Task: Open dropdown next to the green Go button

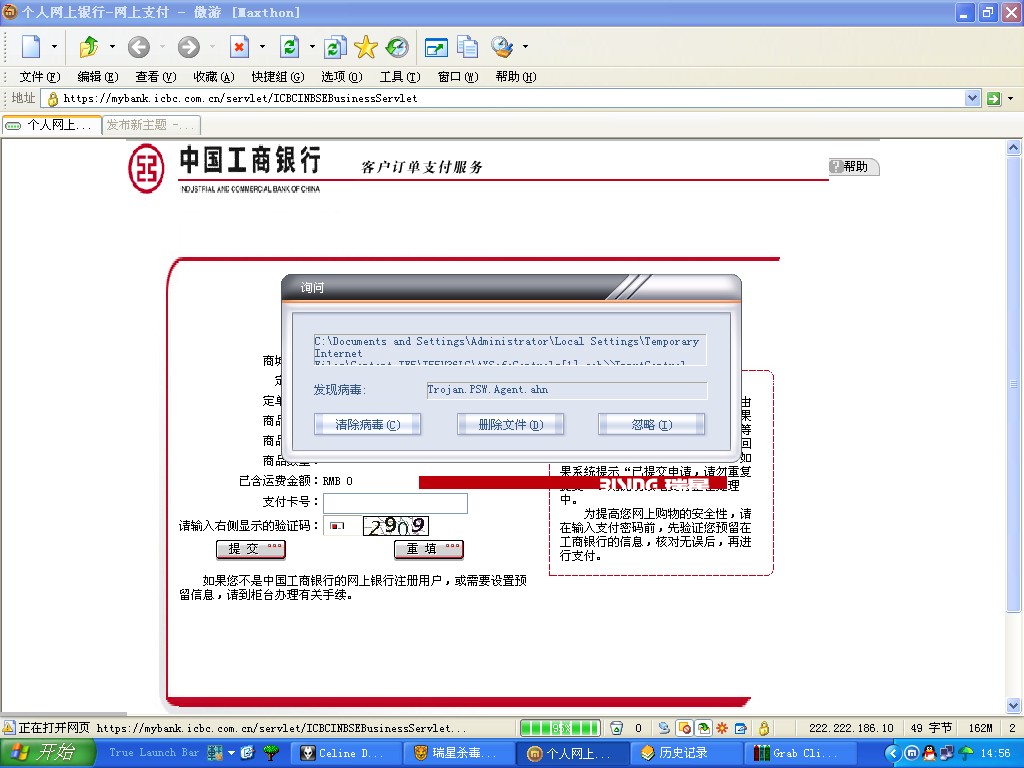Action: (x=1011, y=99)
